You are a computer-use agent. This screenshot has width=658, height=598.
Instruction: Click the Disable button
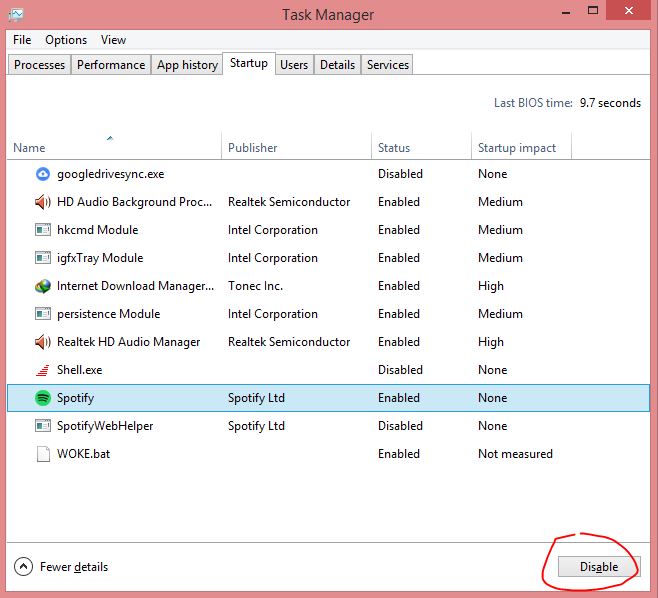coord(599,567)
